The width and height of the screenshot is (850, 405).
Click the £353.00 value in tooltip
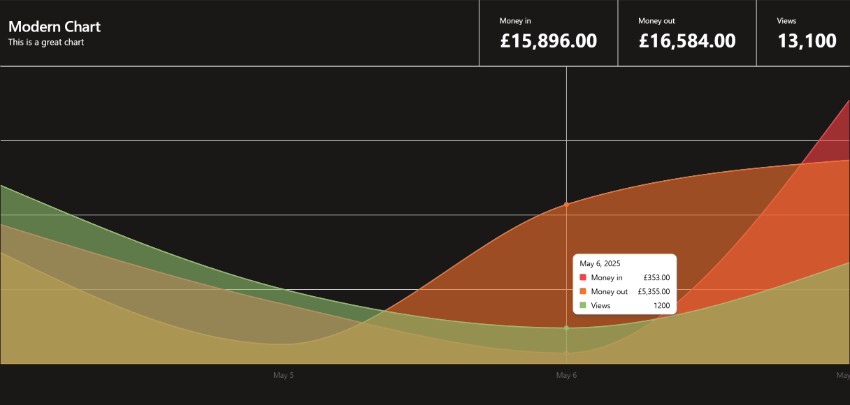(657, 278)
